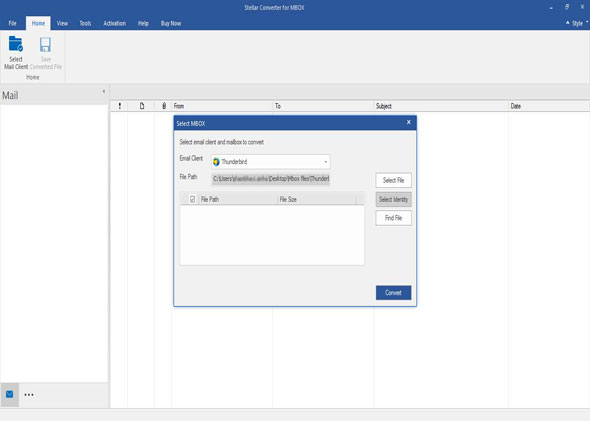
Task: Click the Select File button
Action: click(393, 180)
